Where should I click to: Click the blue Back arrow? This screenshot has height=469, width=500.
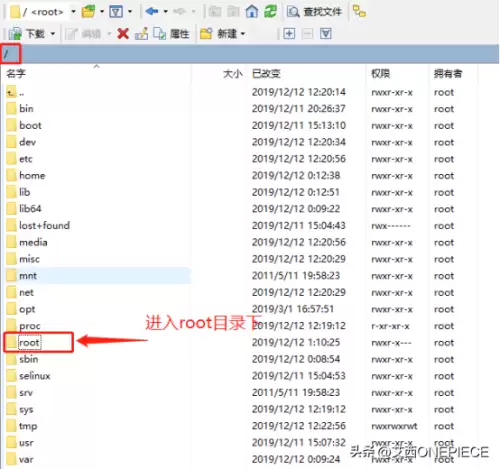coord(152,12)
